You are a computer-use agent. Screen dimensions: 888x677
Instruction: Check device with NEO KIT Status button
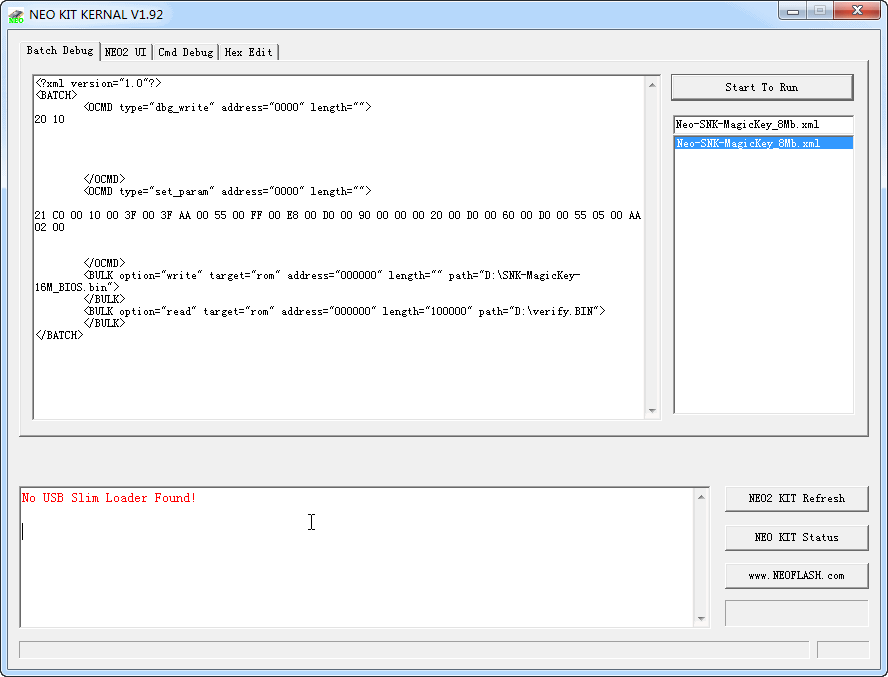[796, 537]
